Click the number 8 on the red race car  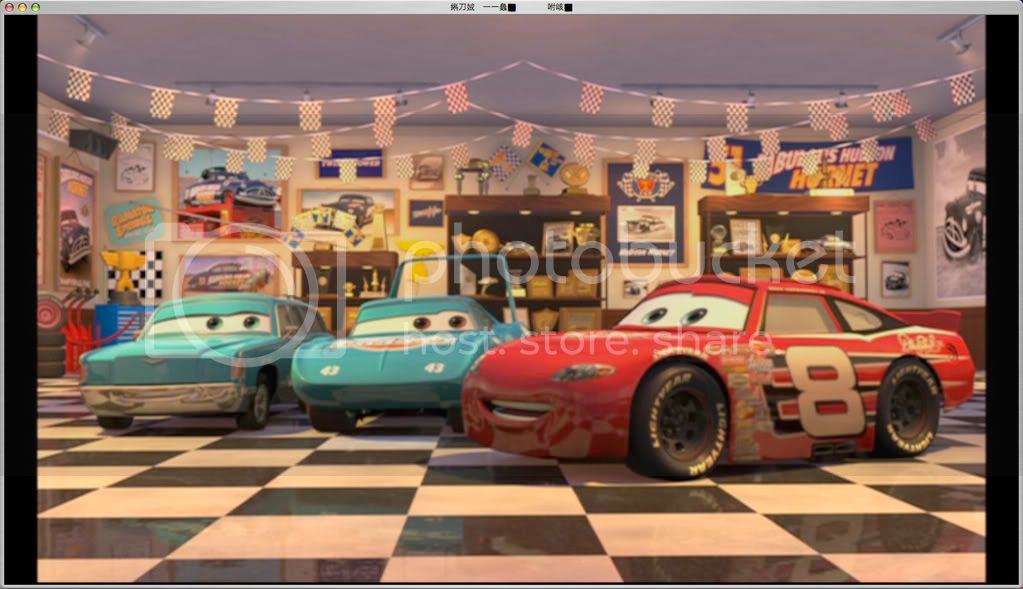pos(825,390)
